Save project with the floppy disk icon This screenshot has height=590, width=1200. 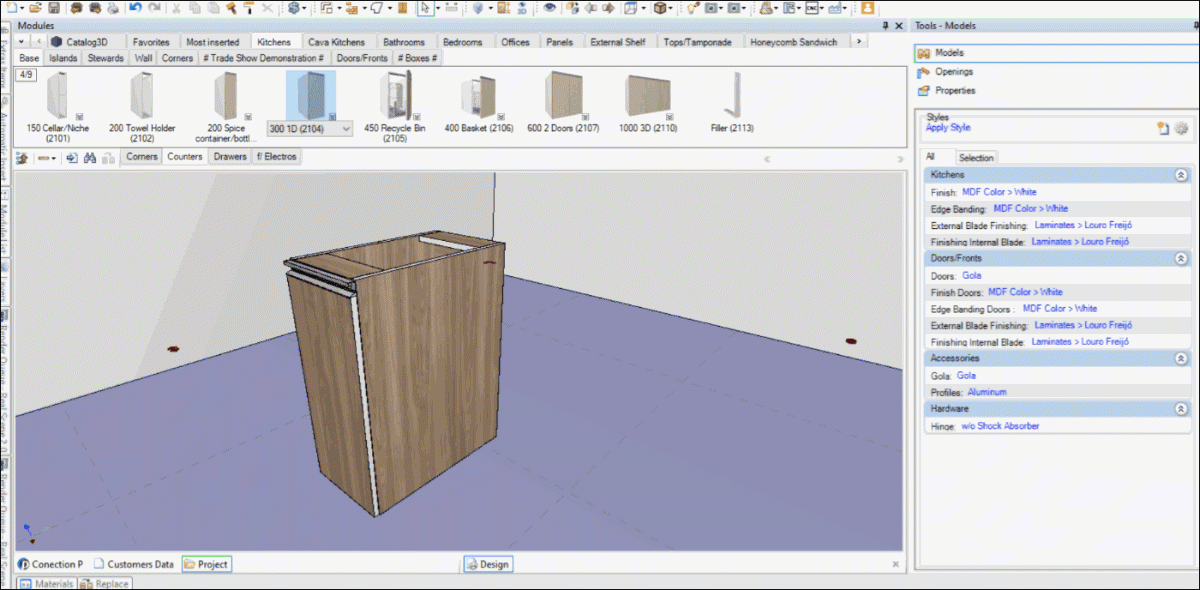coord(54,8)
